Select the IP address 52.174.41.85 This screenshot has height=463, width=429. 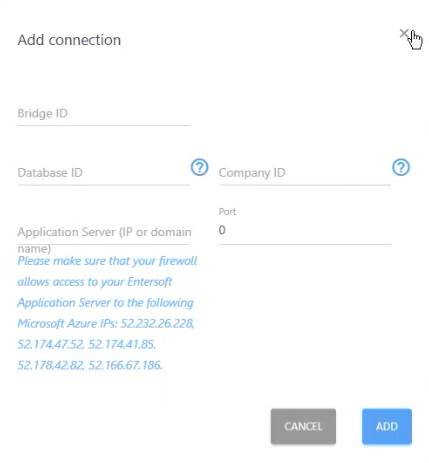[x=122, y=345]
